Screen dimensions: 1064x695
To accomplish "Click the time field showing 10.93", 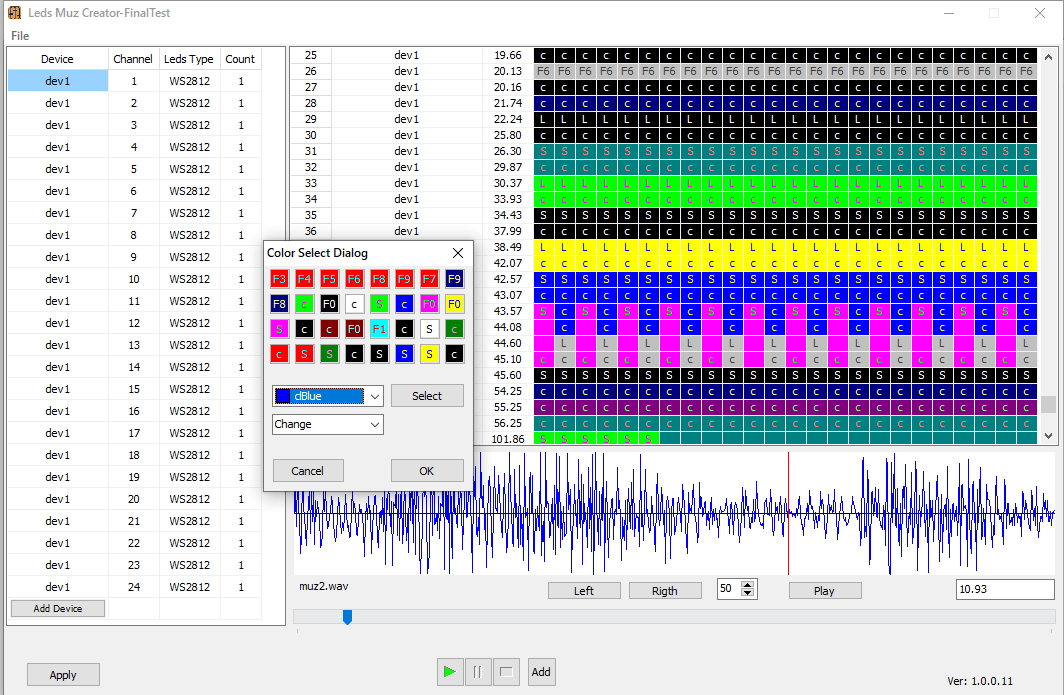I will pos(1004,590).
